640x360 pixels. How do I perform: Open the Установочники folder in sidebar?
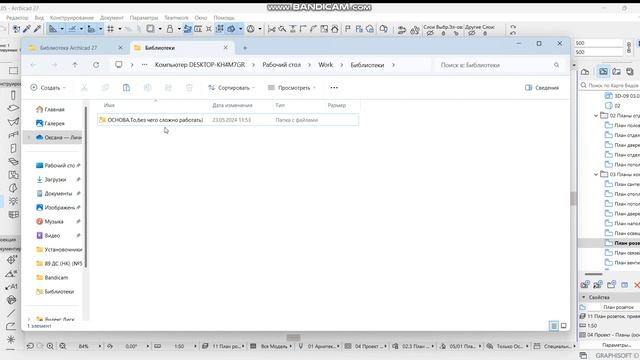[59, 249]
